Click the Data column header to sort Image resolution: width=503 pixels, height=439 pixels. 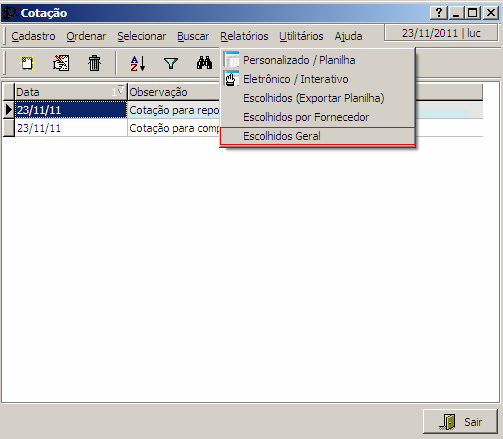click(x=71, y=92)
